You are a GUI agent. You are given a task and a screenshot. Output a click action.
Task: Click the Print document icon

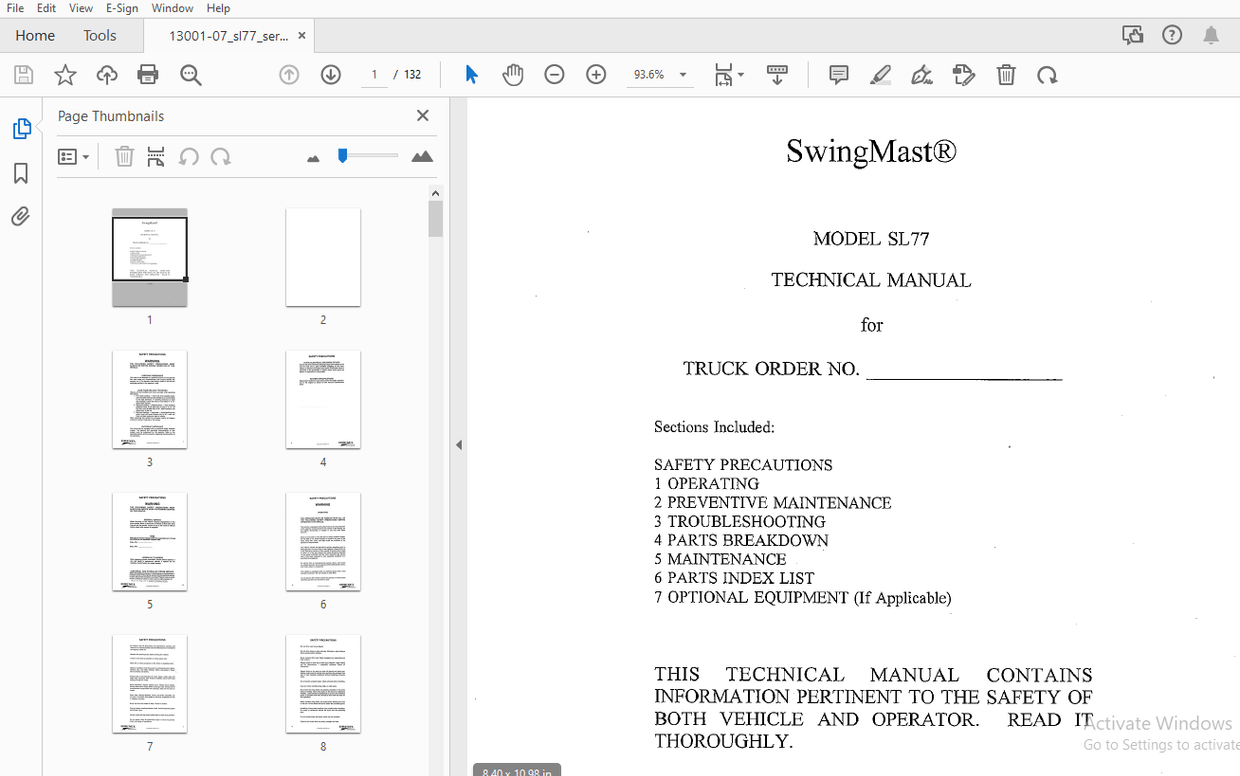click(147, 74)
